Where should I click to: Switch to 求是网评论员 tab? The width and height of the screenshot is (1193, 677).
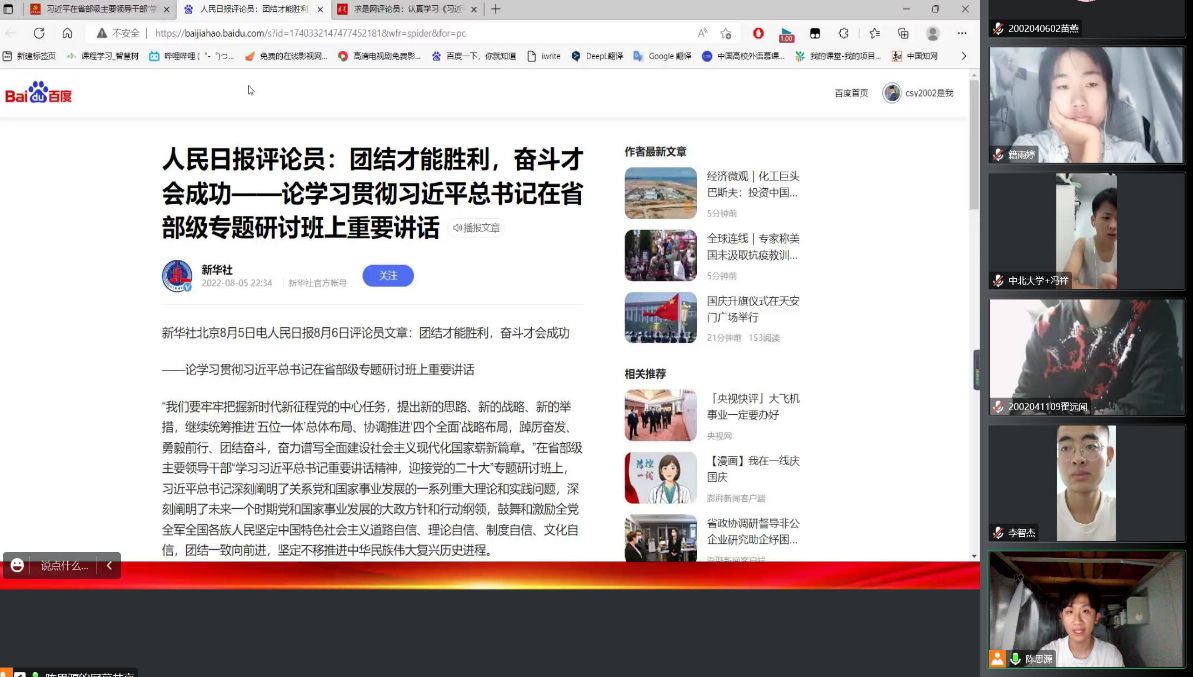click(x=407, y=9)
